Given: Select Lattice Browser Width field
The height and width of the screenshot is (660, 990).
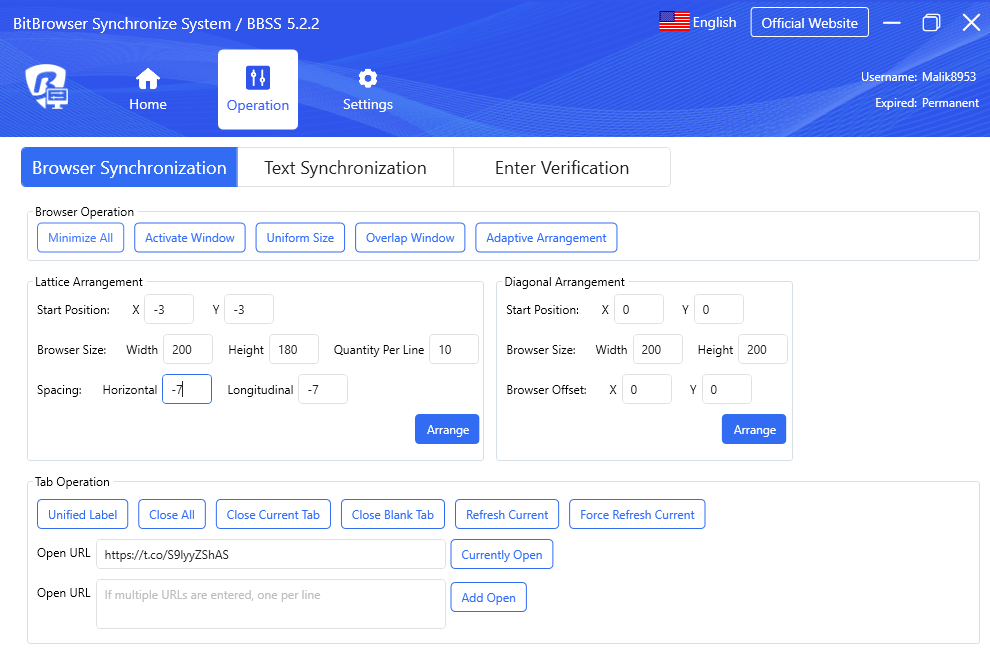Looking at the screenshot, I should tap(188, 349).
